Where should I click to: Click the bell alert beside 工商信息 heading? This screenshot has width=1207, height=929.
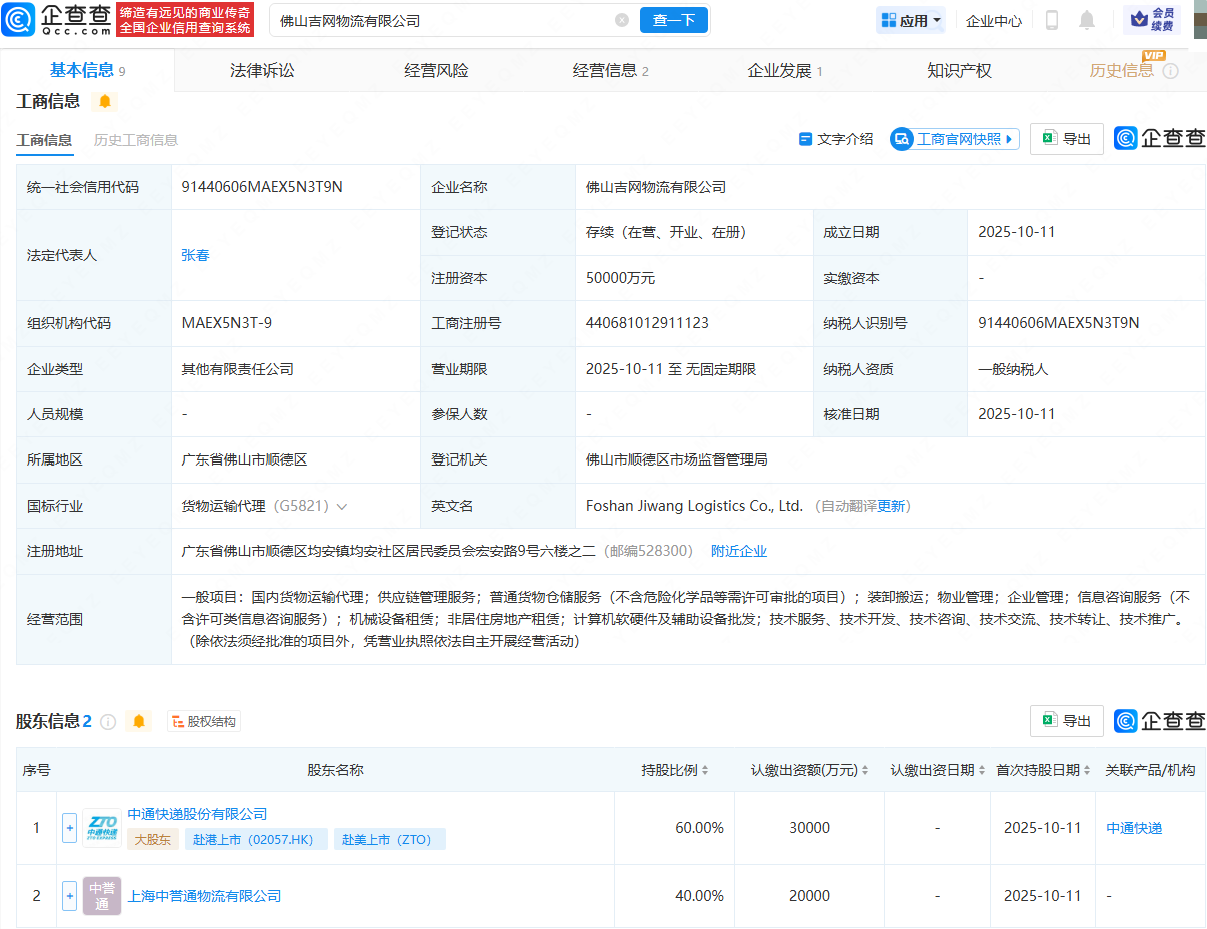coord(104,101)
